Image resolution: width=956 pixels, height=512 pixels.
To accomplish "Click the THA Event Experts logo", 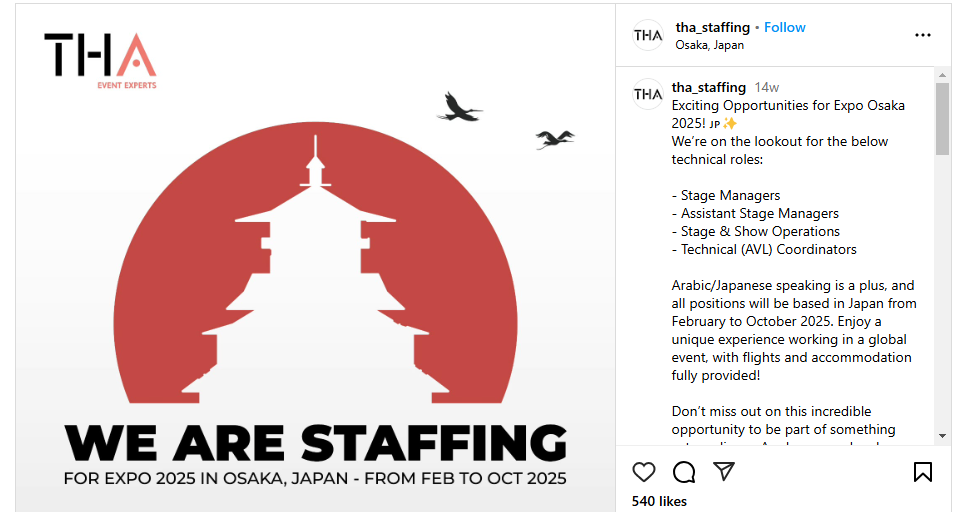I will 100,60.
